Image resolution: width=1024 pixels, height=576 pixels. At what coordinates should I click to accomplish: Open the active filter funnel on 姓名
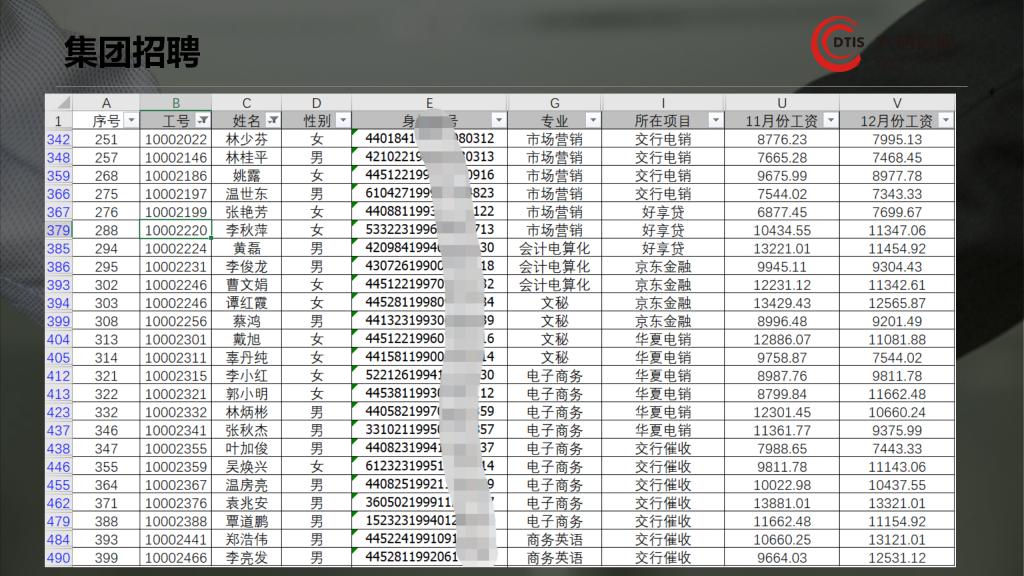273,121
